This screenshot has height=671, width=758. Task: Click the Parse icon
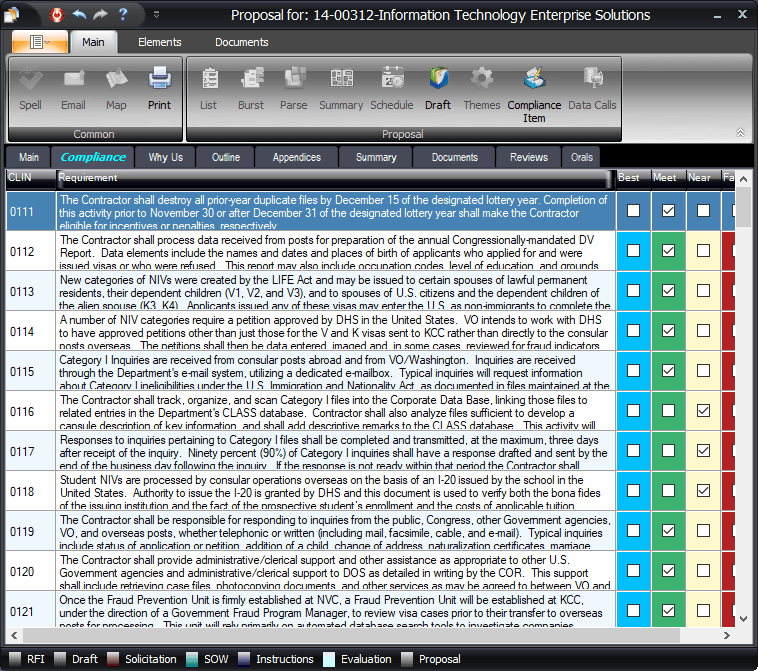[294, 78]
